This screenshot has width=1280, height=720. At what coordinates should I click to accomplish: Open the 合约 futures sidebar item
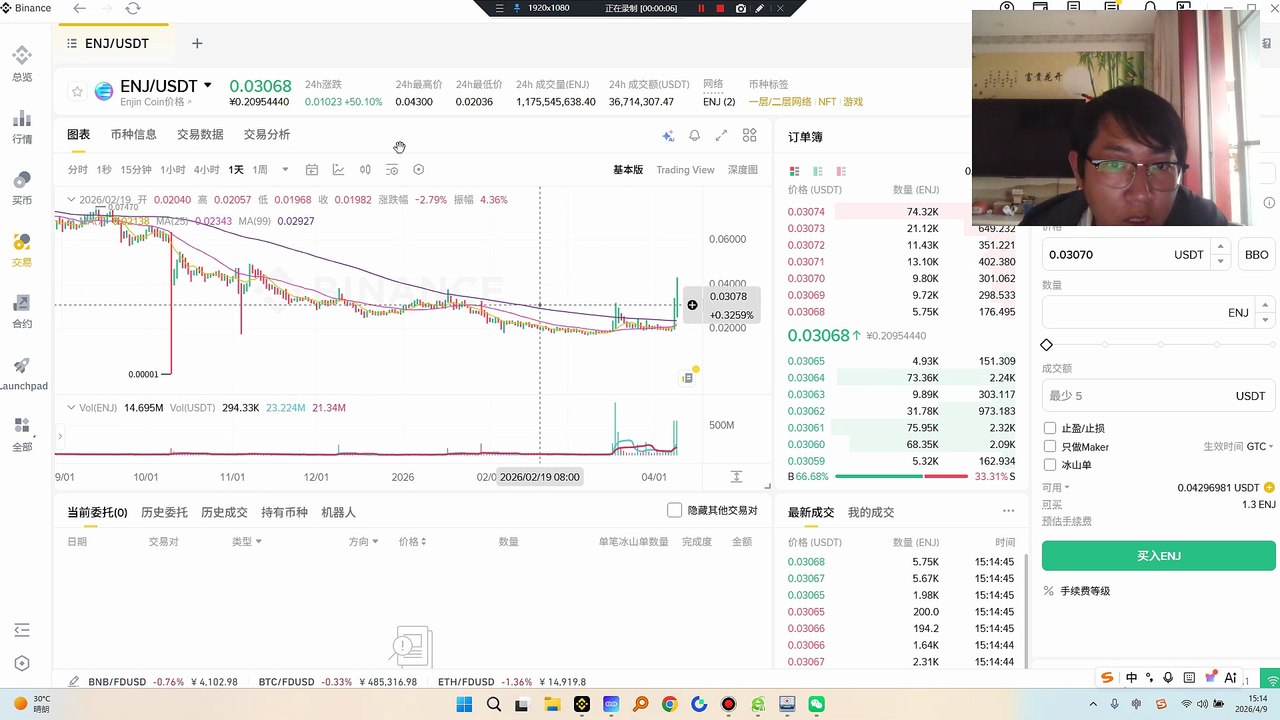22,312
